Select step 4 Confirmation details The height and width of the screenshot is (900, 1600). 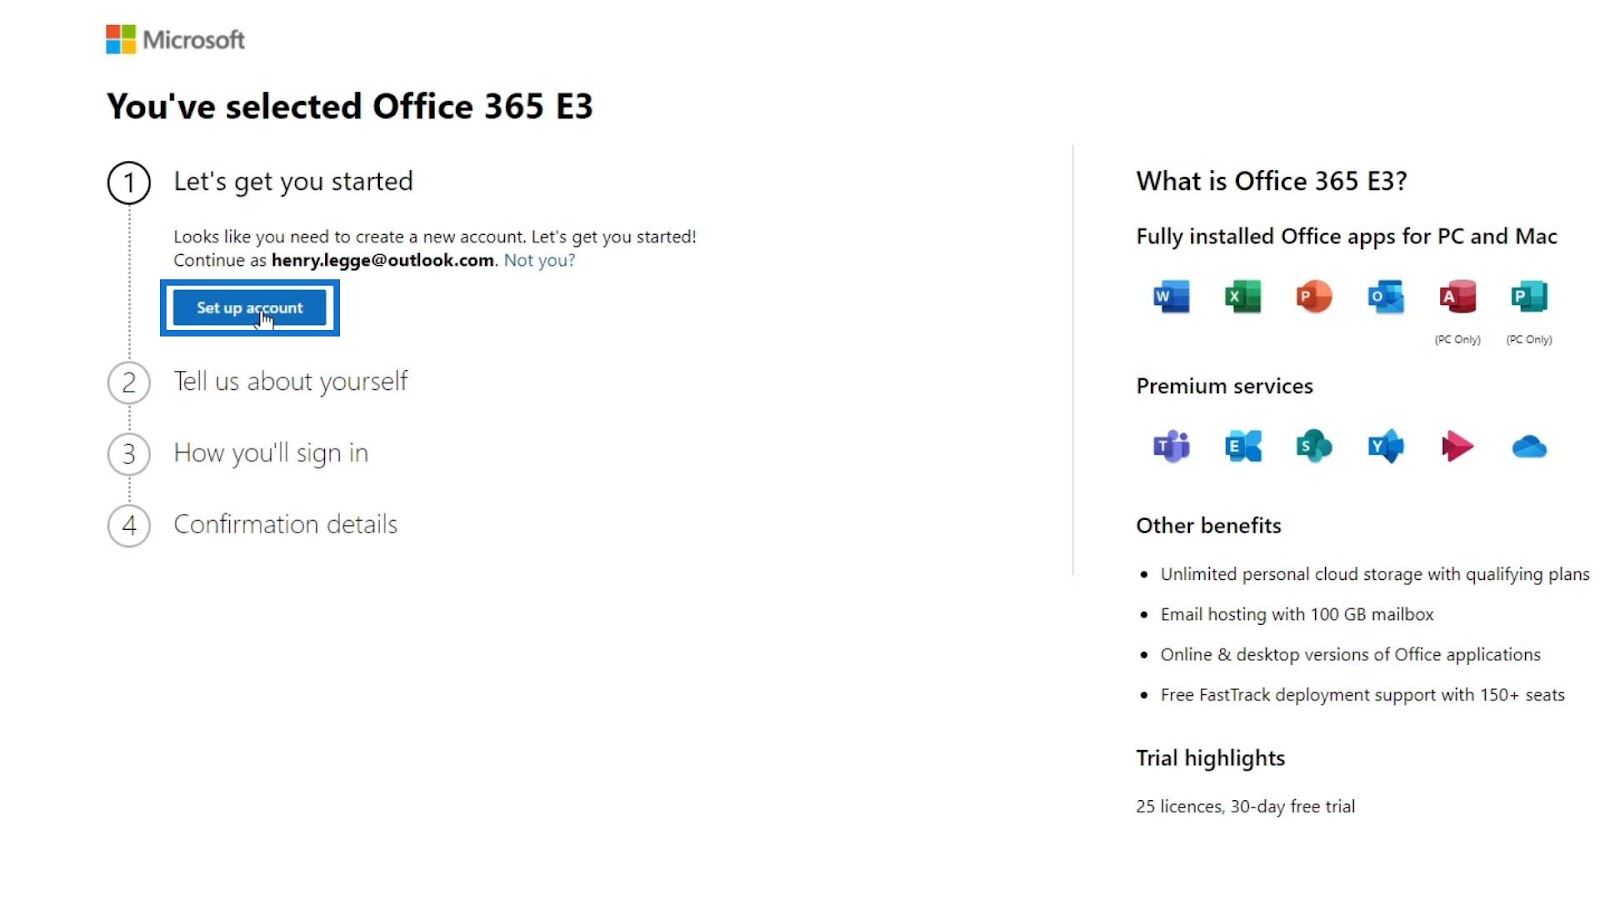pyautogui.click(x=253, y=525)
